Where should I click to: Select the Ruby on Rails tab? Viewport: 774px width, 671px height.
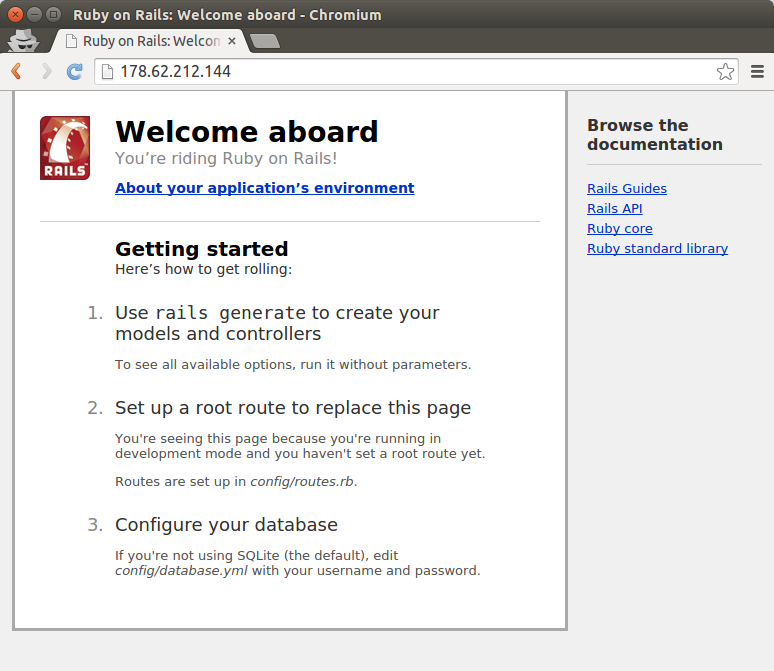click(148, 41)
